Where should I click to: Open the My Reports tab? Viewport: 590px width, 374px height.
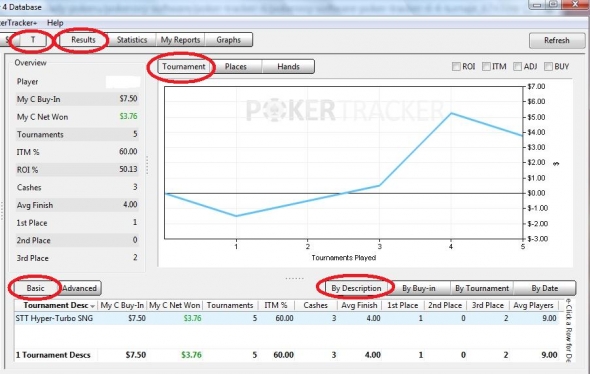click(x=180, y=40)
